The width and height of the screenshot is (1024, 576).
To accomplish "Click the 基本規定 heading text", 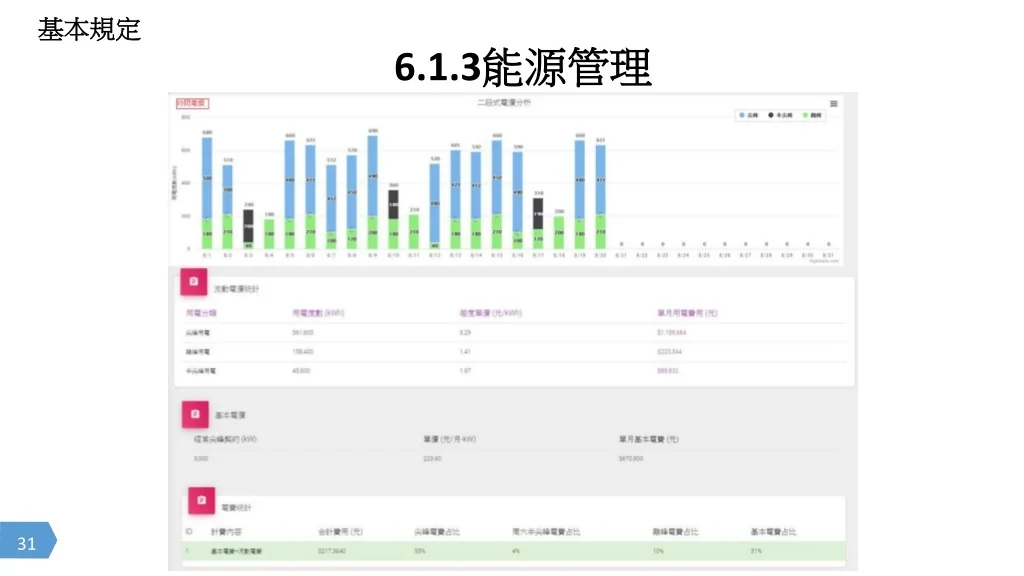I will [89, 29].
